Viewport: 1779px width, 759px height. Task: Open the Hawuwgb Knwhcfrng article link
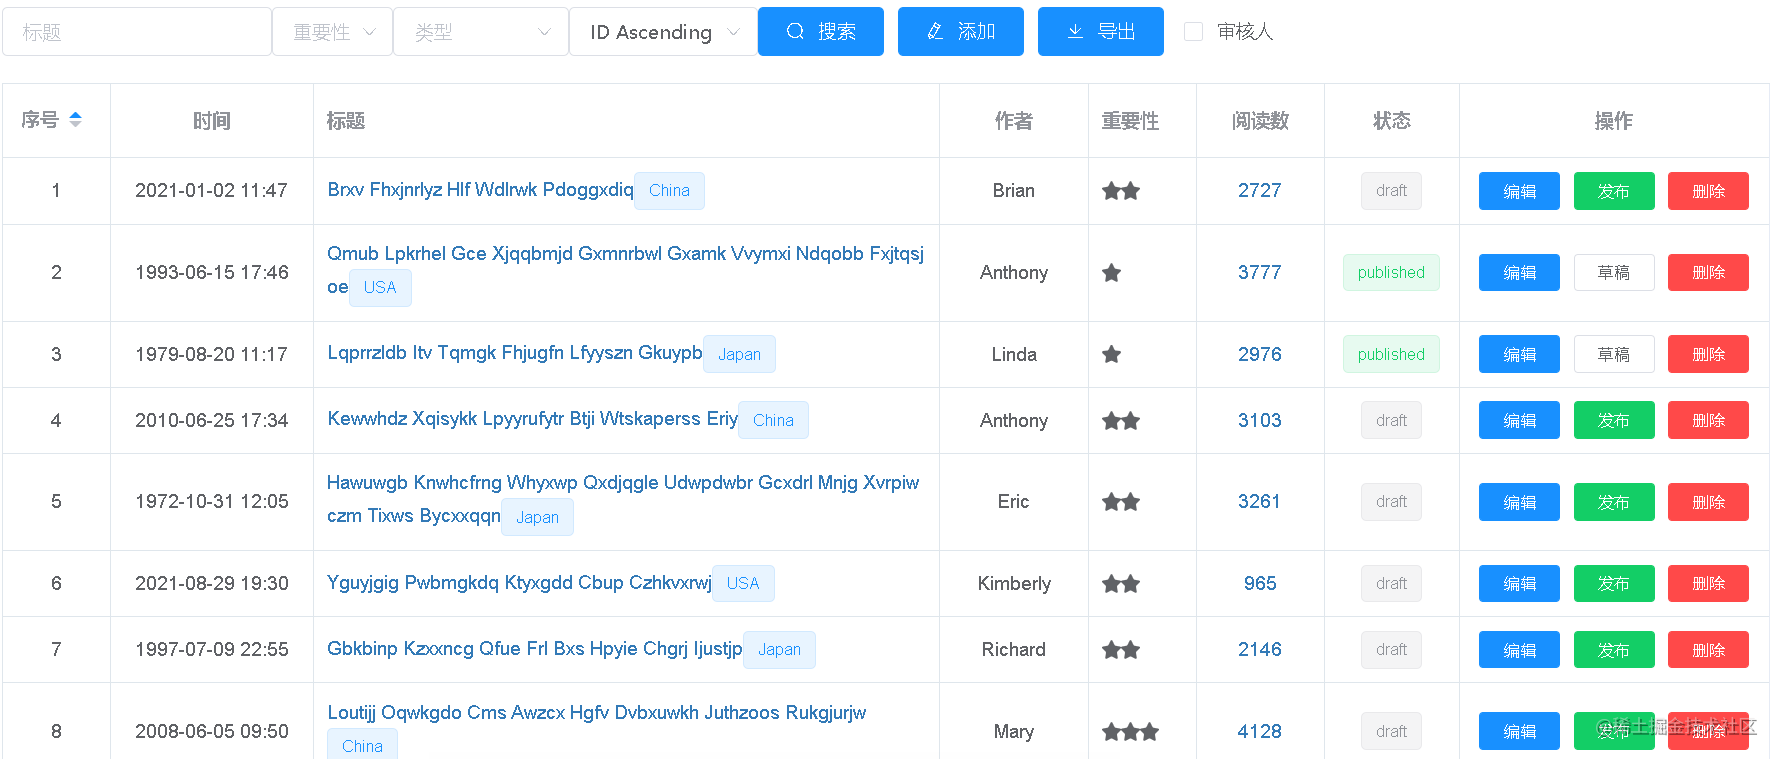pos(622,499)
